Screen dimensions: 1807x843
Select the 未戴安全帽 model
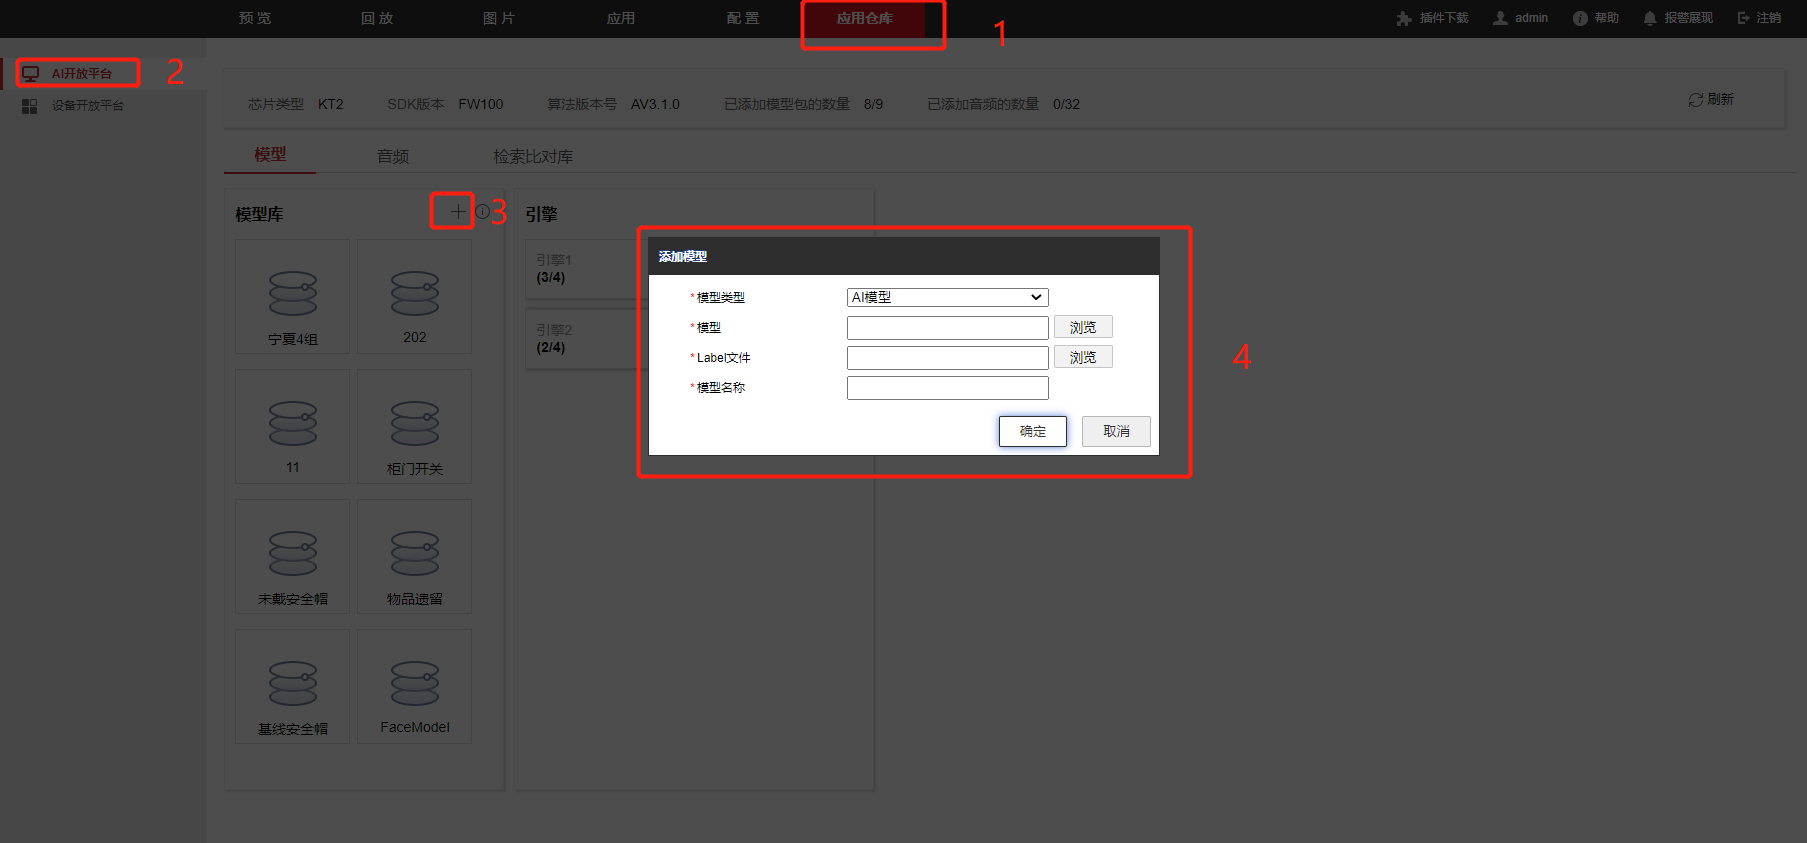(293, 555)
